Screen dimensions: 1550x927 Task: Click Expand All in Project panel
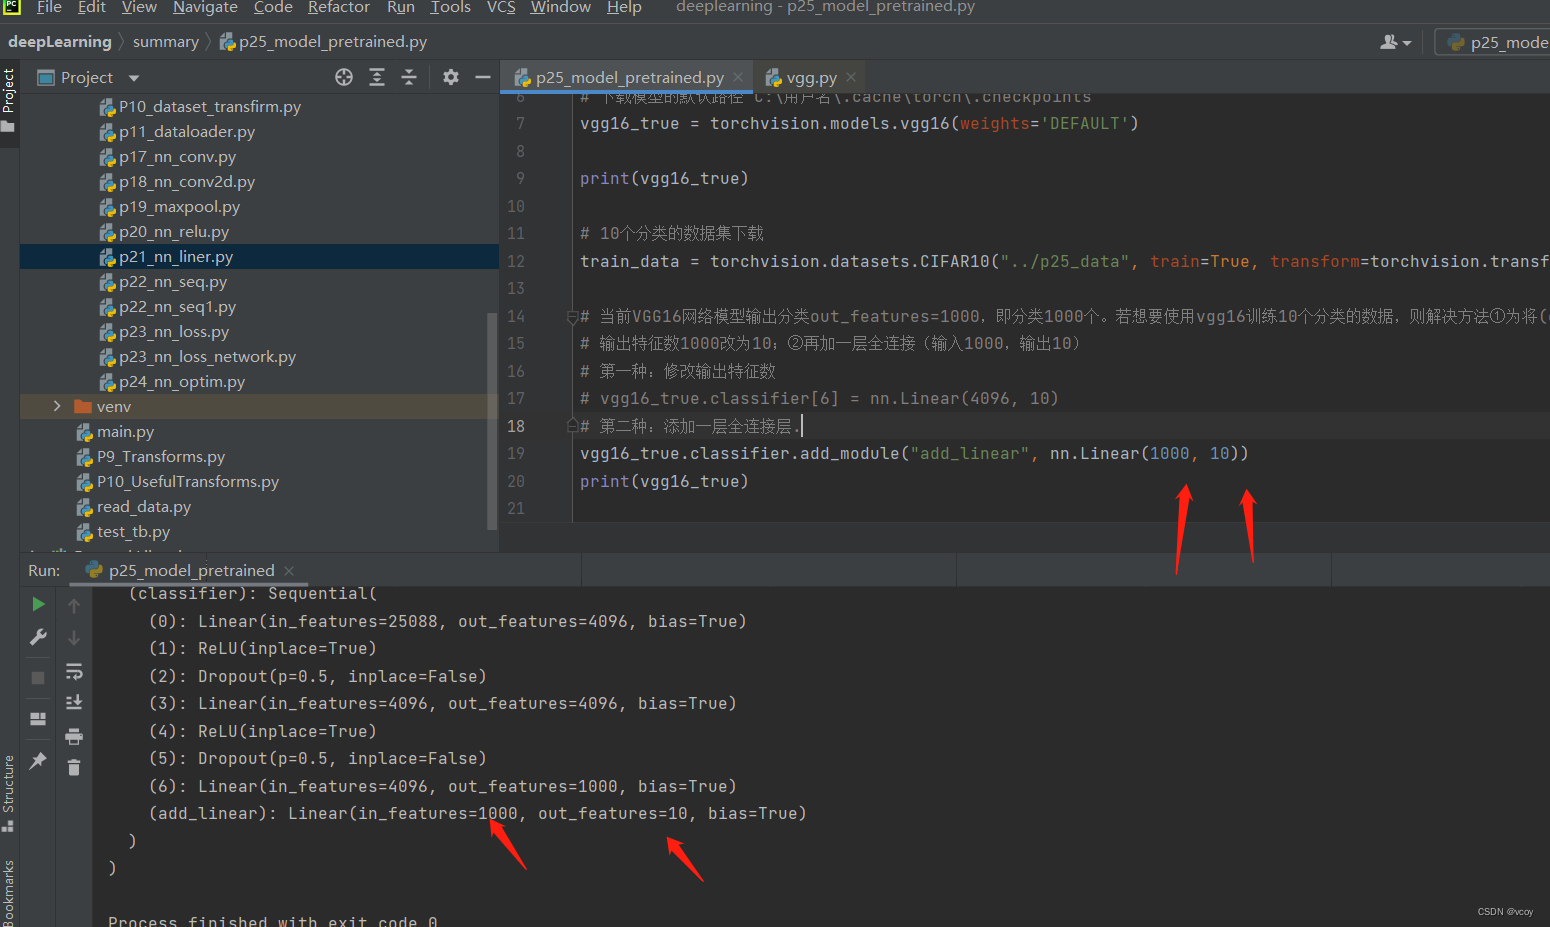[377, 77]
